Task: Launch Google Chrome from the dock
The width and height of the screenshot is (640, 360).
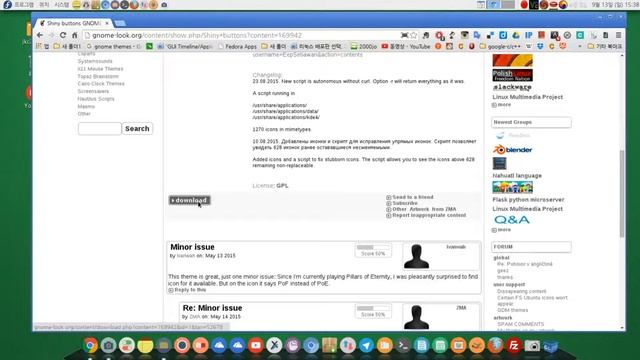Action: point(90,346)
